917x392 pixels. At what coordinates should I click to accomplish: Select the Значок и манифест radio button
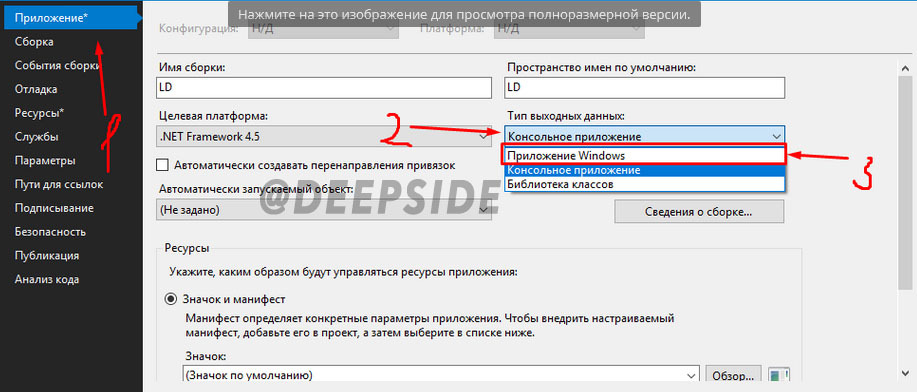click(171, 300)
